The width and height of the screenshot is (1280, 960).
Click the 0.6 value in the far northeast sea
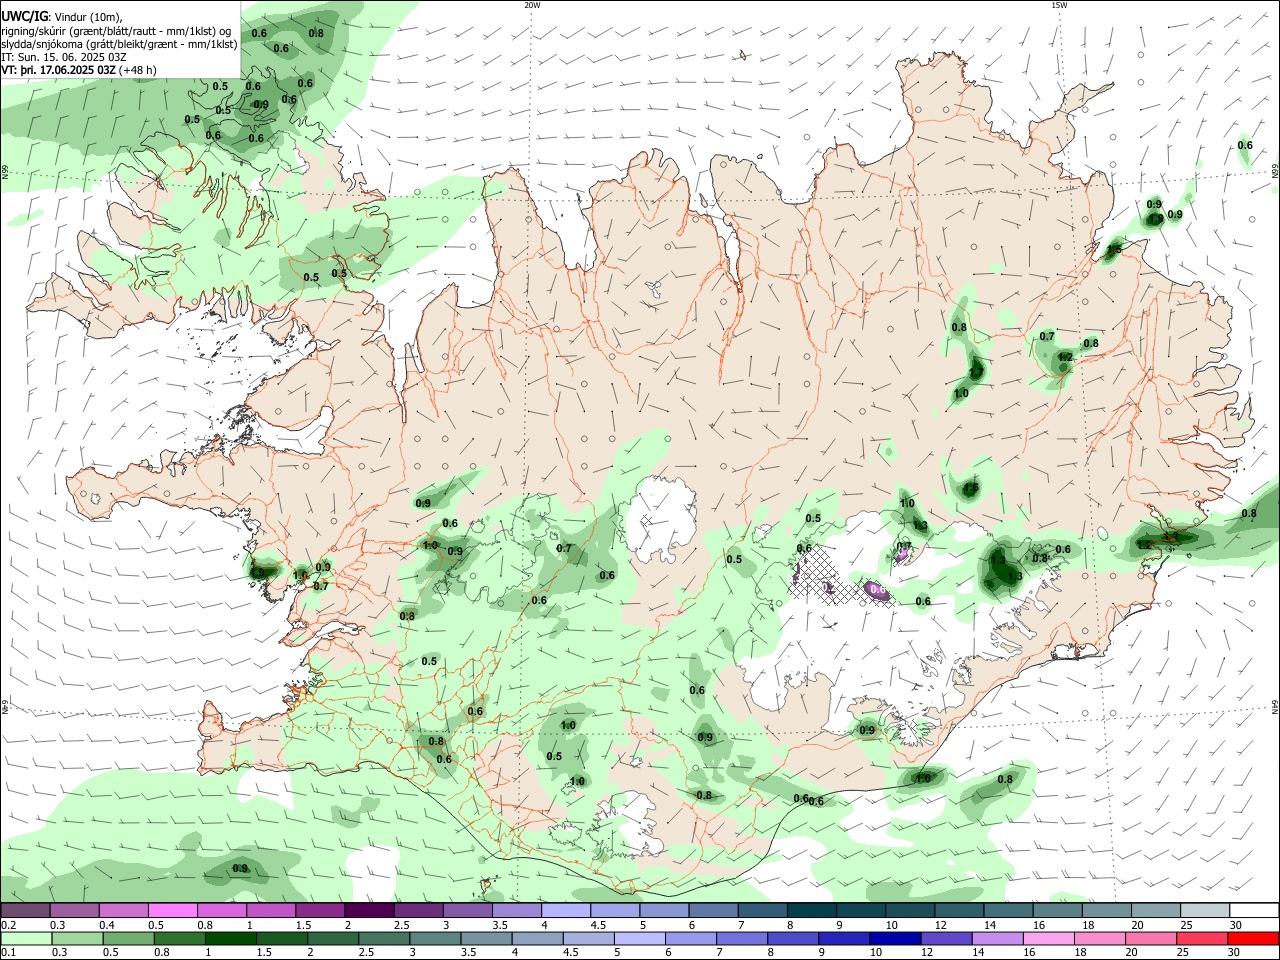pos(1245,146)
